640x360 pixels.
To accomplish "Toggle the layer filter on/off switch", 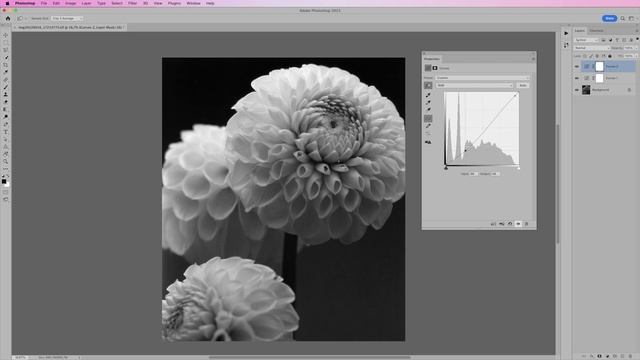I will pos(637,40).
